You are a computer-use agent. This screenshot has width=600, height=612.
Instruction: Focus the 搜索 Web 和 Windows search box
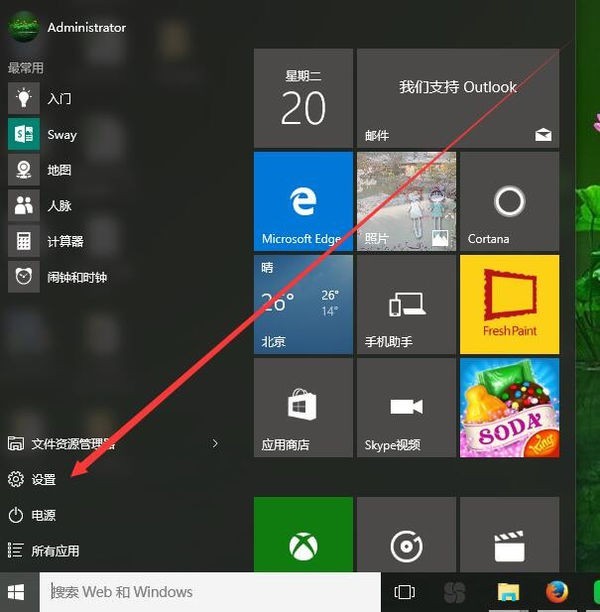(x=210, y=592)
